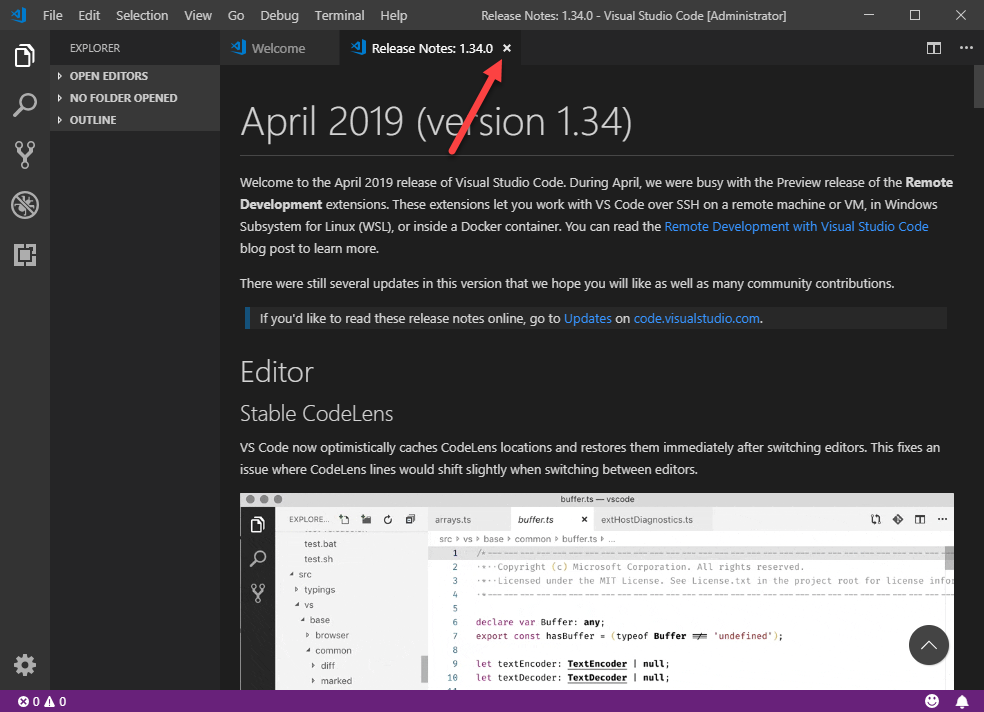Click the feedback smiley in status bar
The width and height of the screenshot is (984, 712).
coord(932,701)
